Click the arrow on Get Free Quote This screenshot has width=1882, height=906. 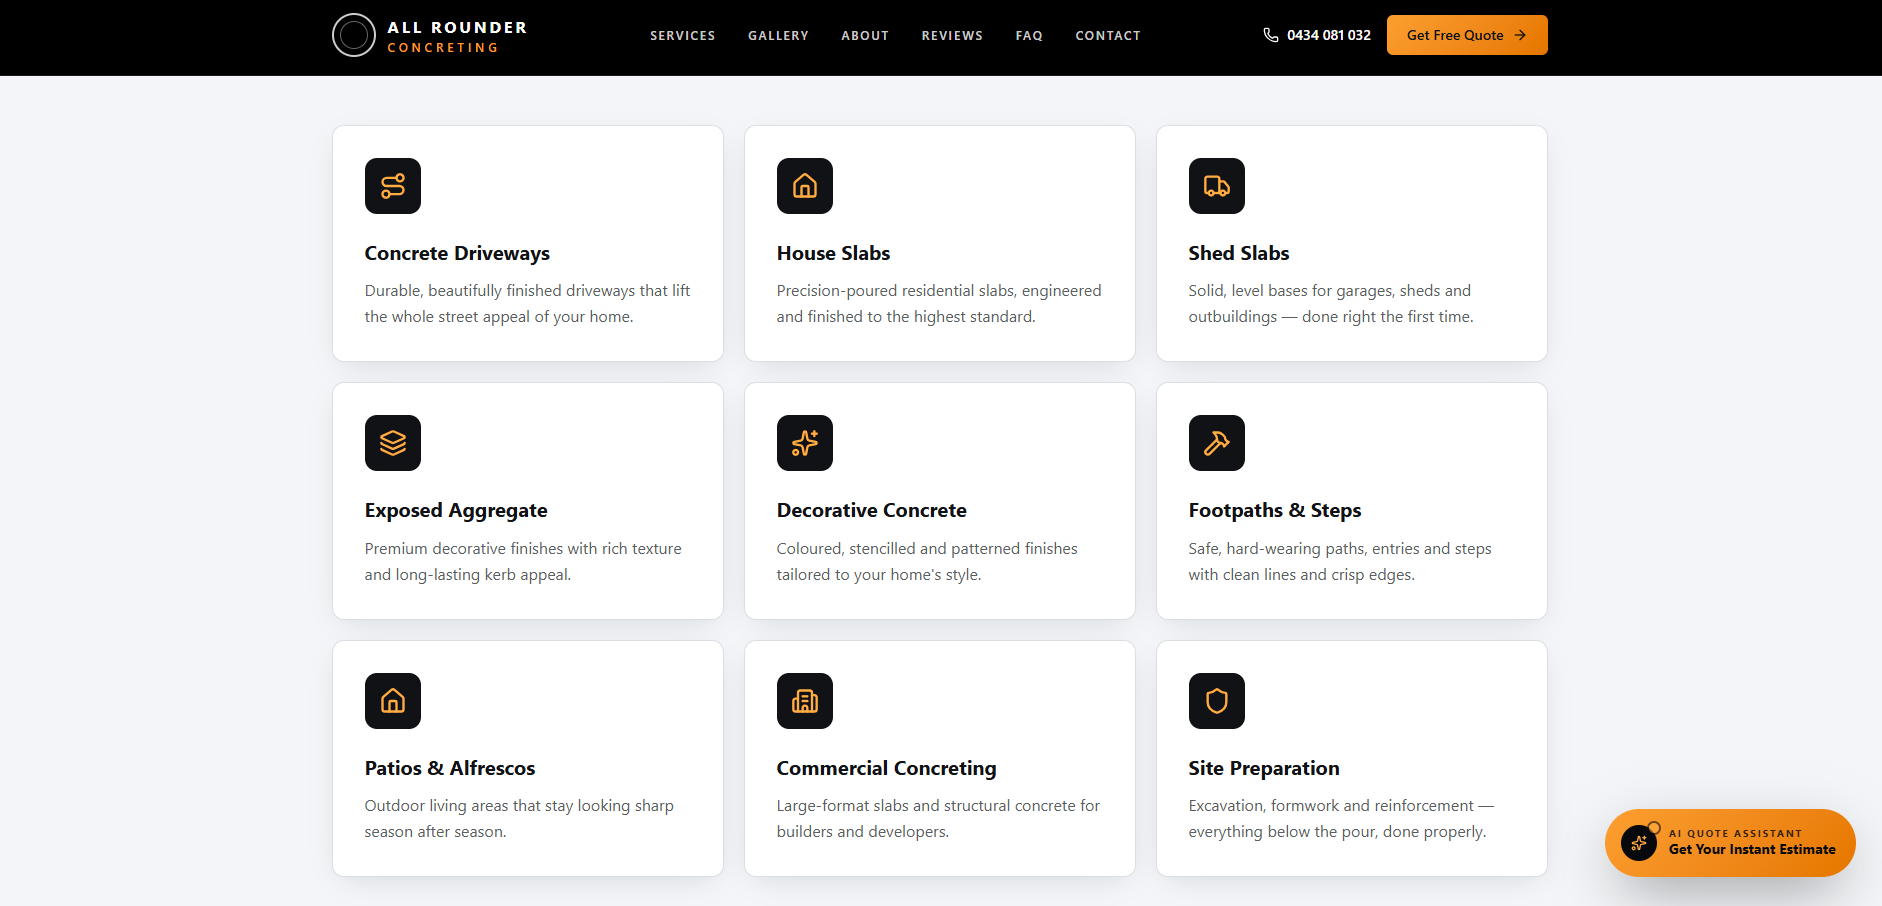click(1520, 35)
